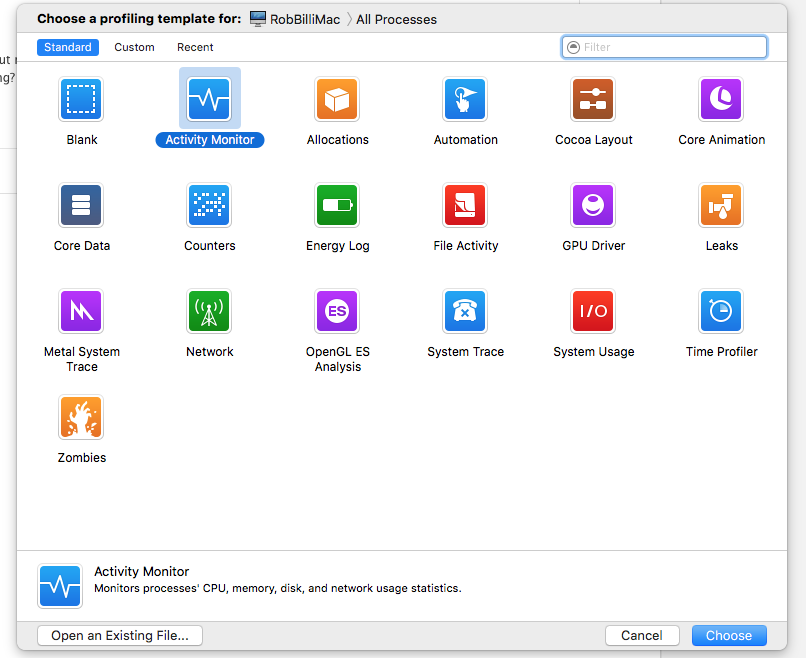Select the Counters template icon
This screenshot has width=806, height=658.
pyautogui.click(x=209, y=205)
